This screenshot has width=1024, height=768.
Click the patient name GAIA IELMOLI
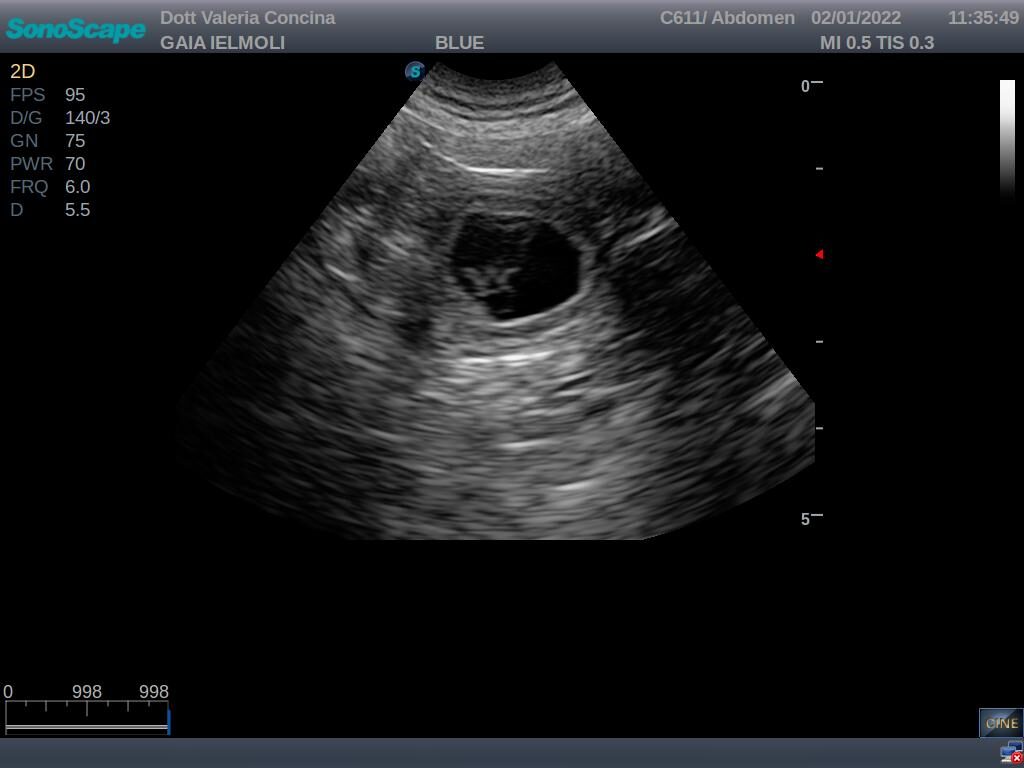click(222, 43)
